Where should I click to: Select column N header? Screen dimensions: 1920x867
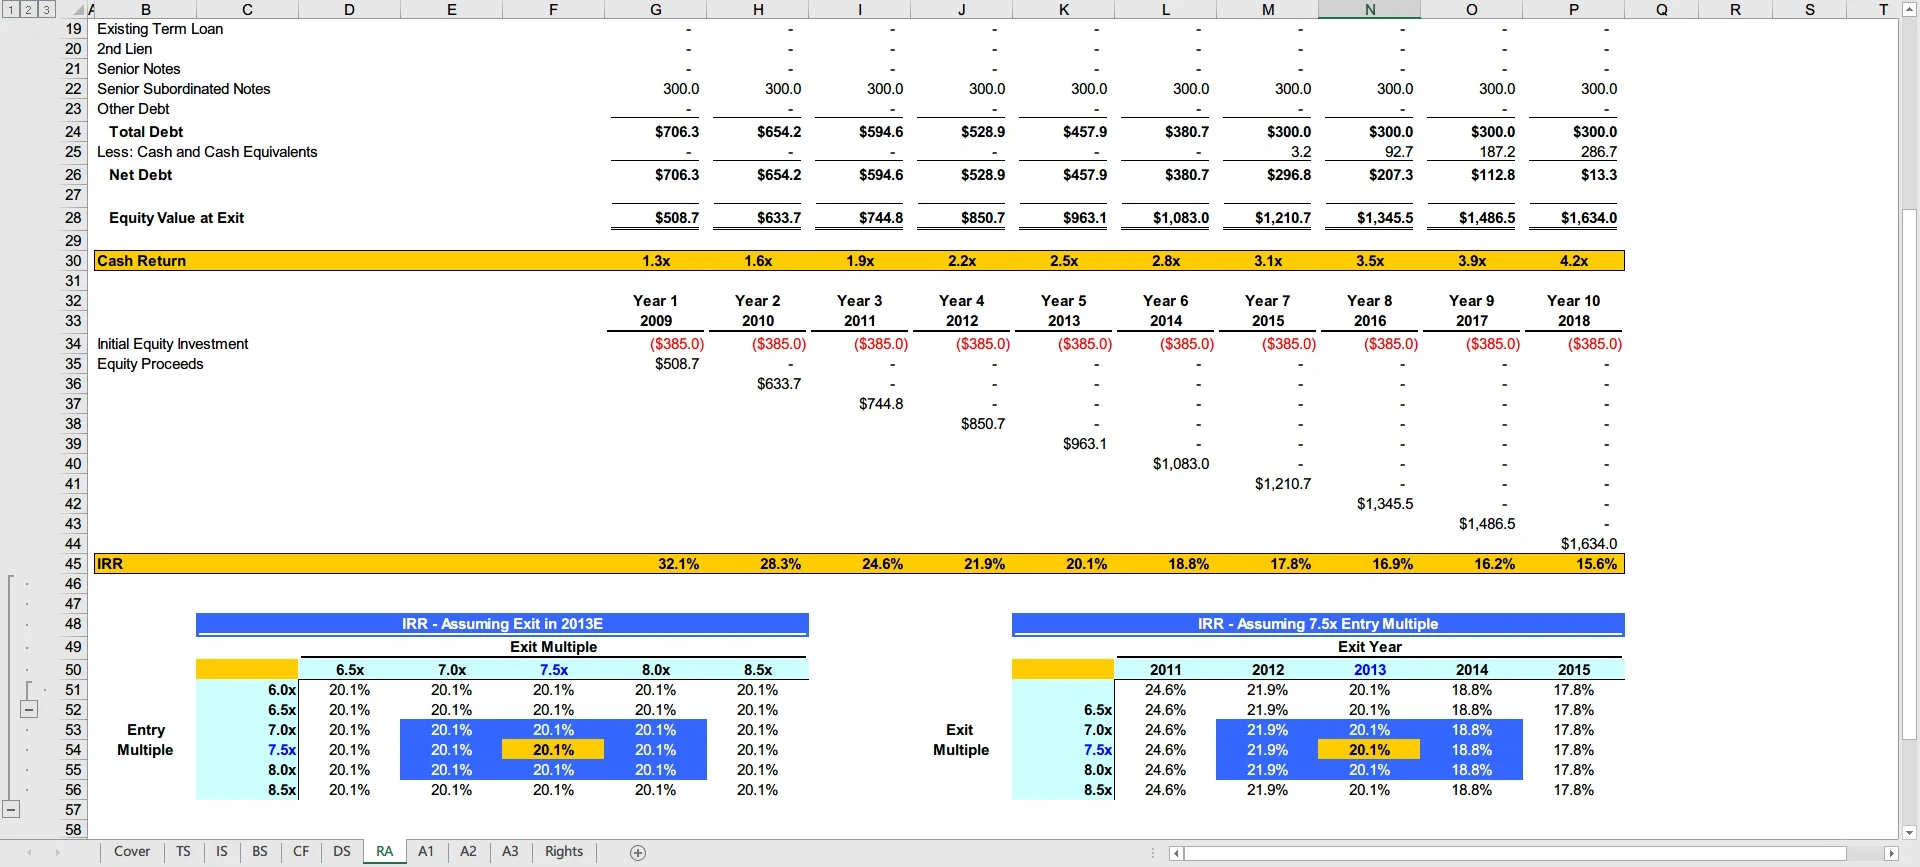tap(1370, 9)
